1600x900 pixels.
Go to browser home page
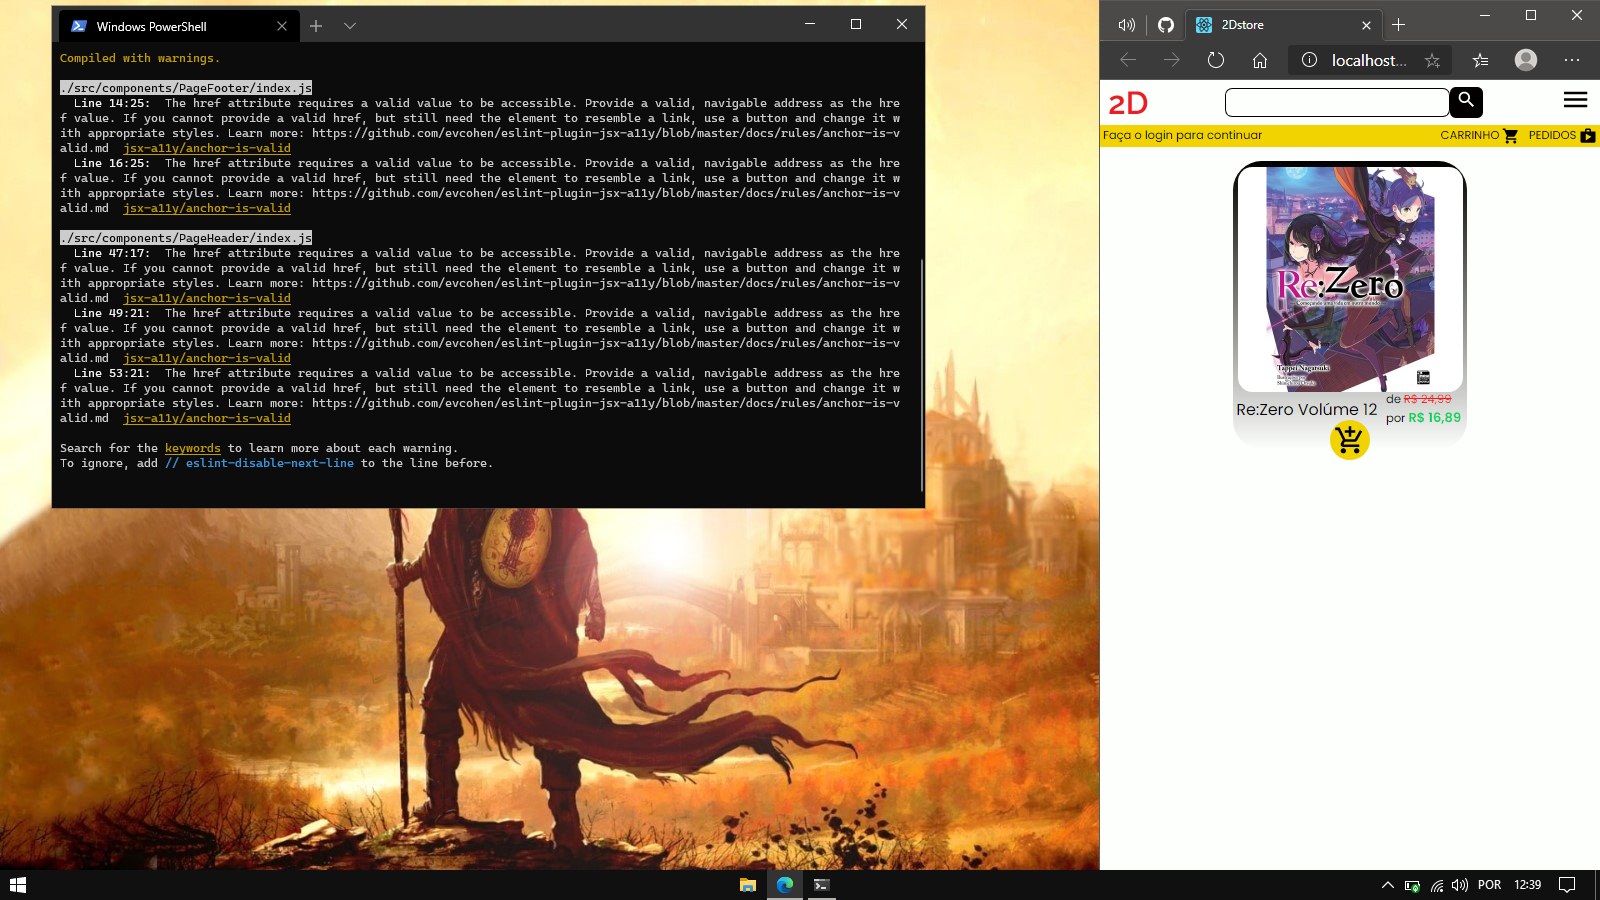pos(1260,60)
